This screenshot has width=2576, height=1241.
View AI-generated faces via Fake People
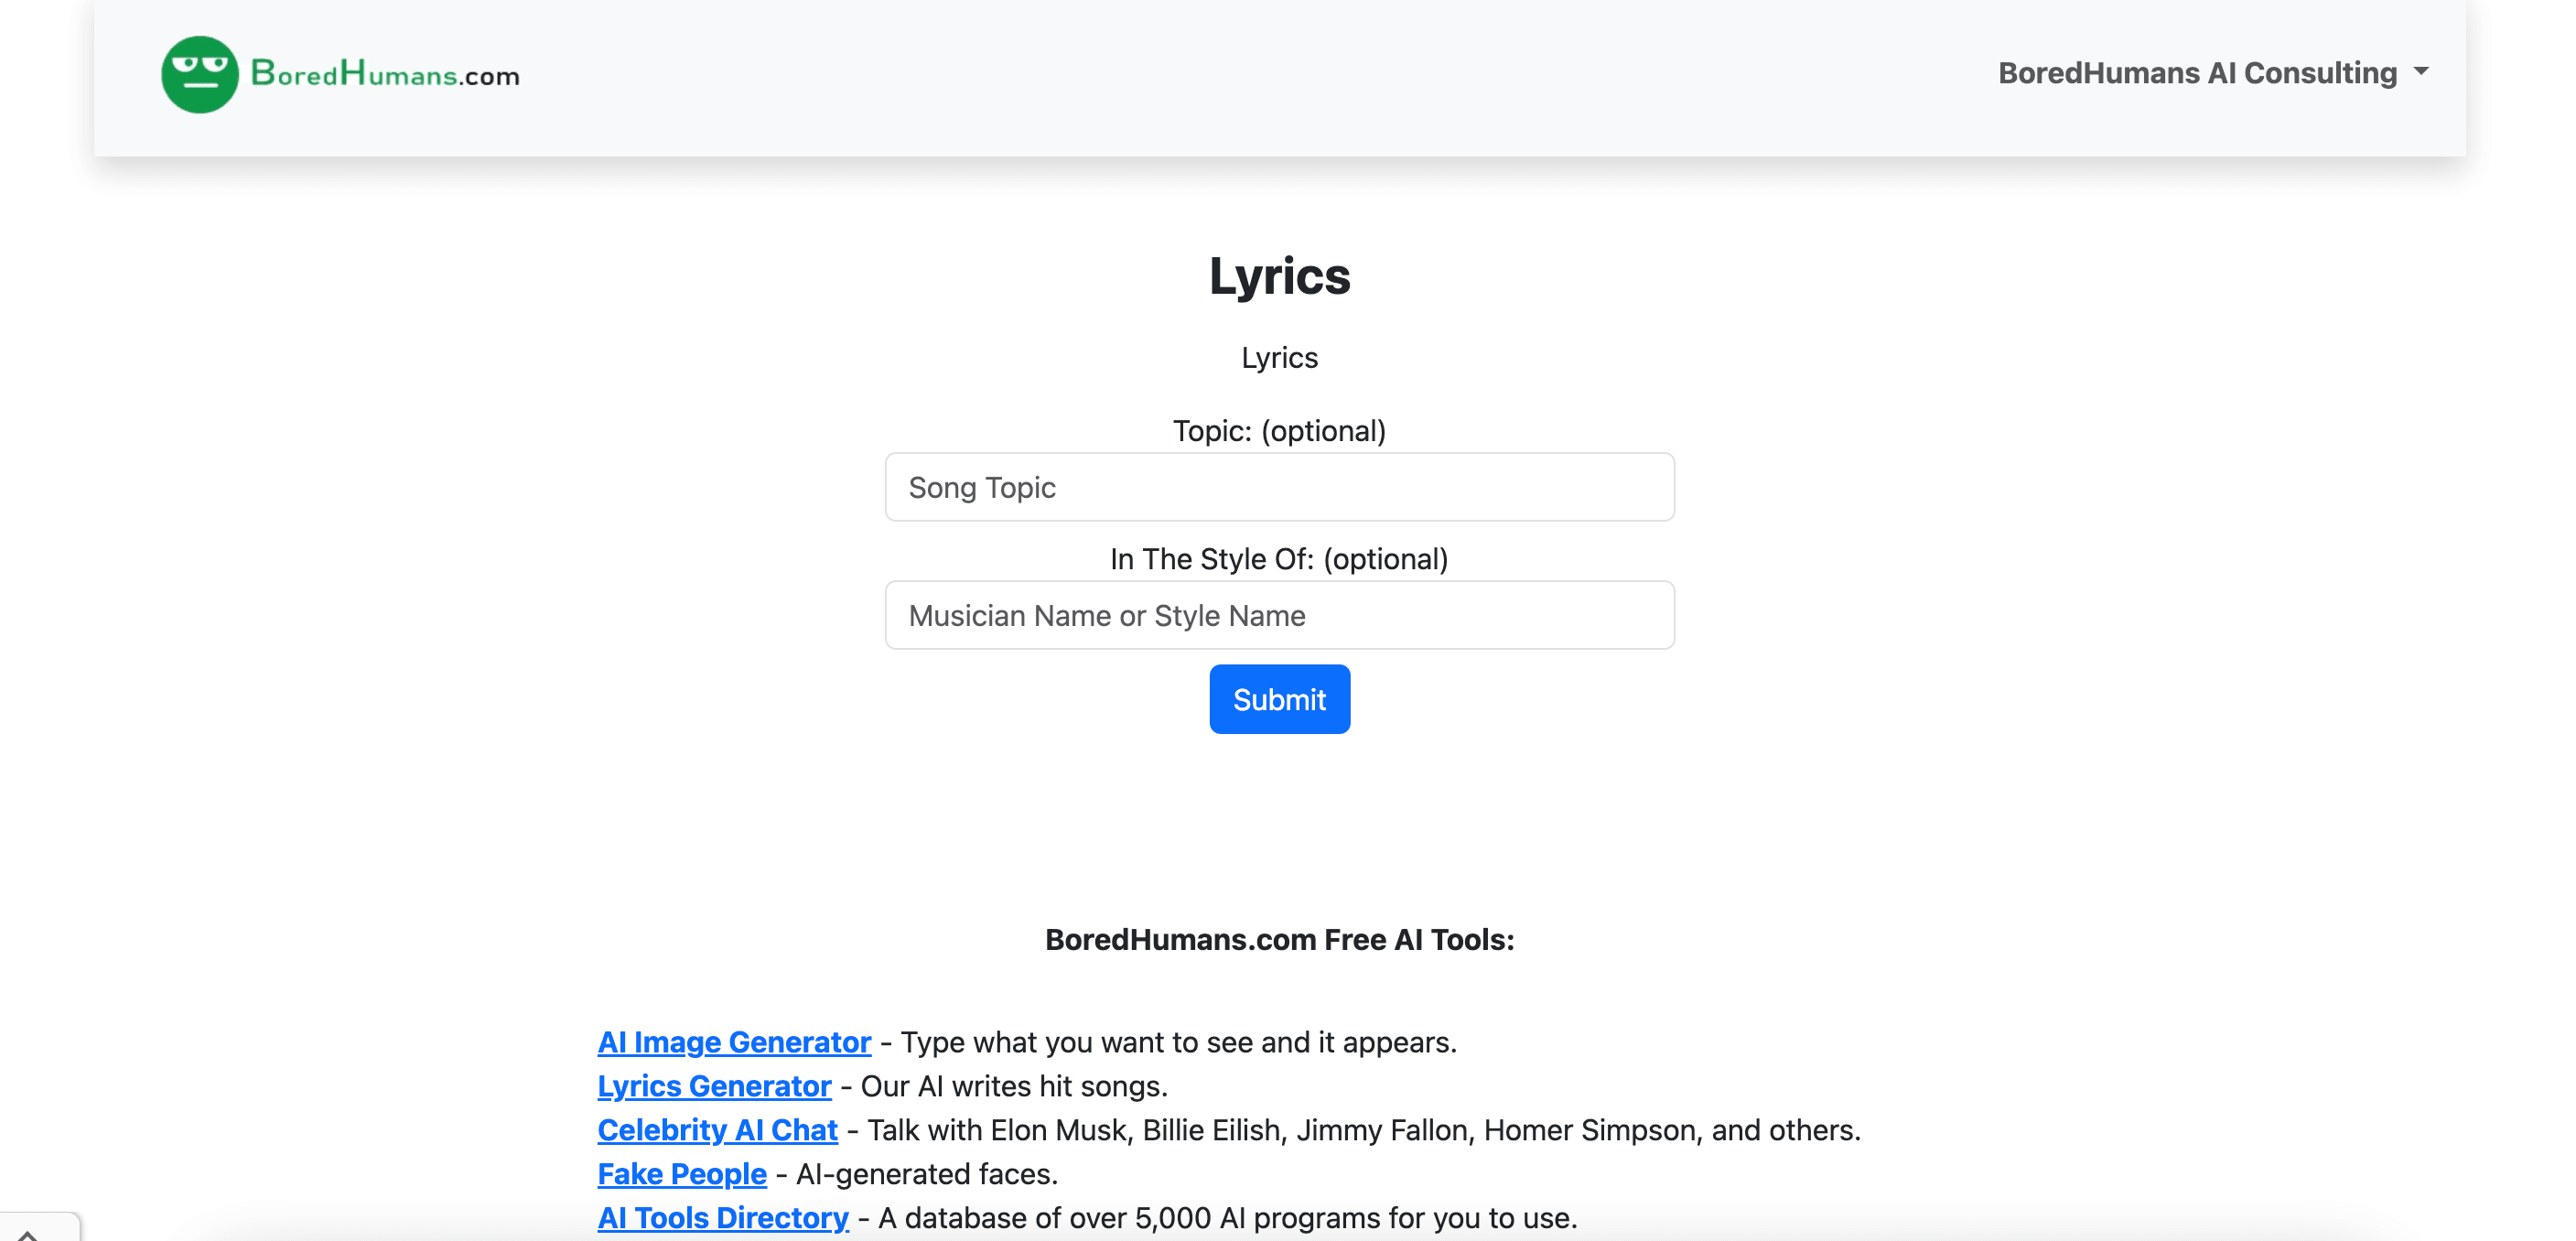(x=681, y=1173)
